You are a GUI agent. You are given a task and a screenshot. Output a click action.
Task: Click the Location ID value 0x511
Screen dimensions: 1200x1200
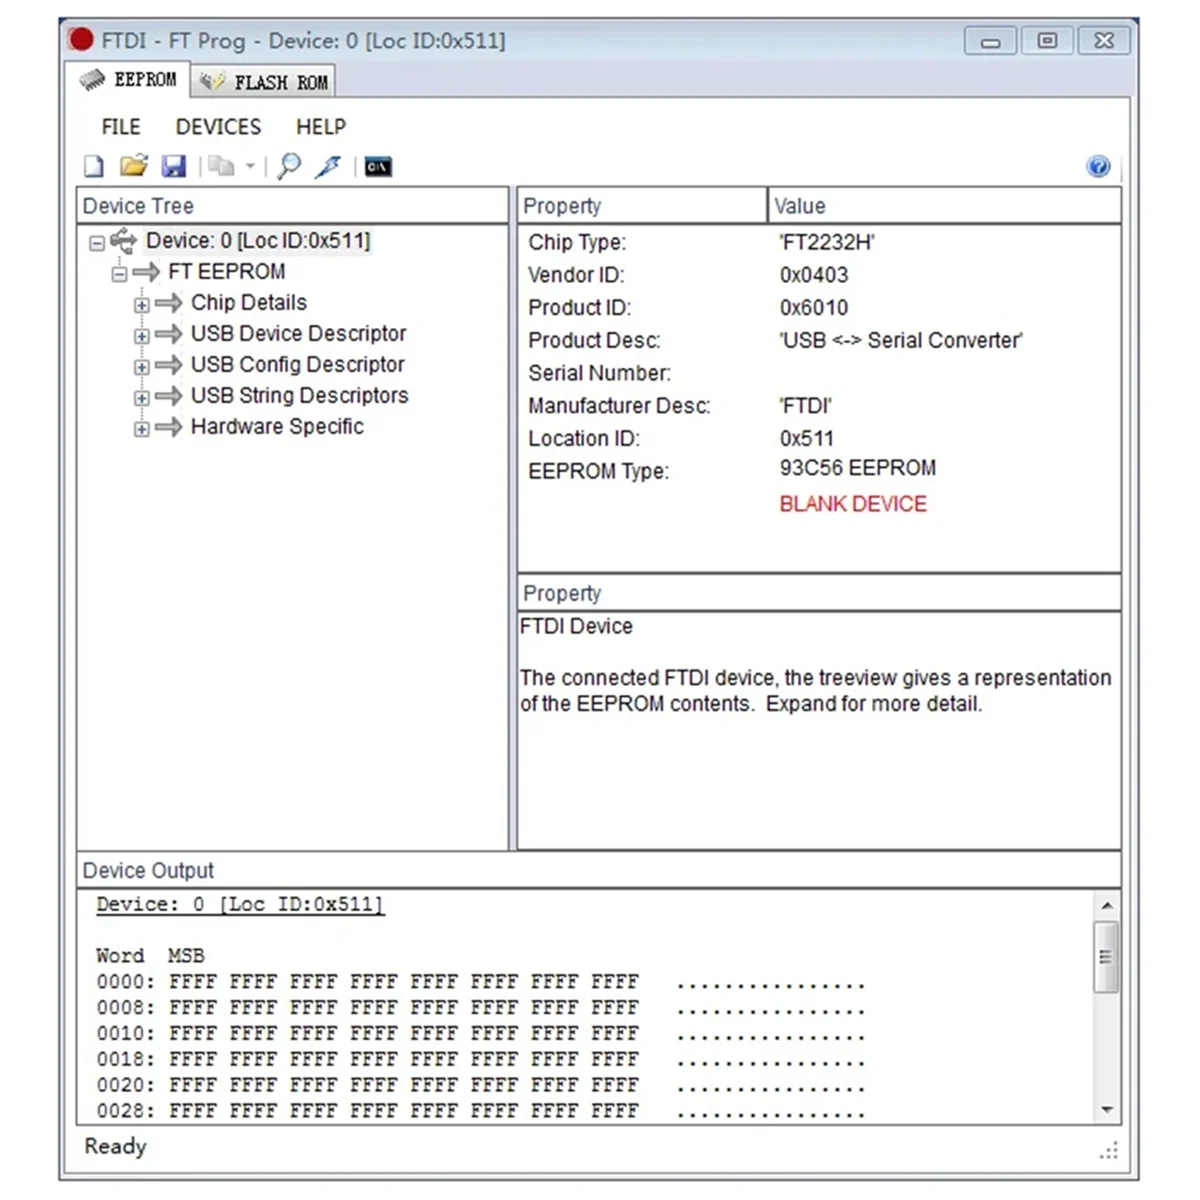807,439
